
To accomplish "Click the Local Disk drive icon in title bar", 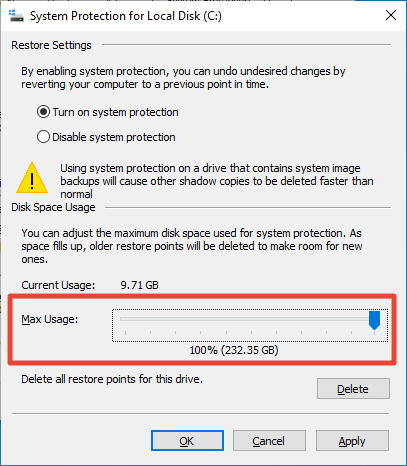I will click(x=16, y=16).
